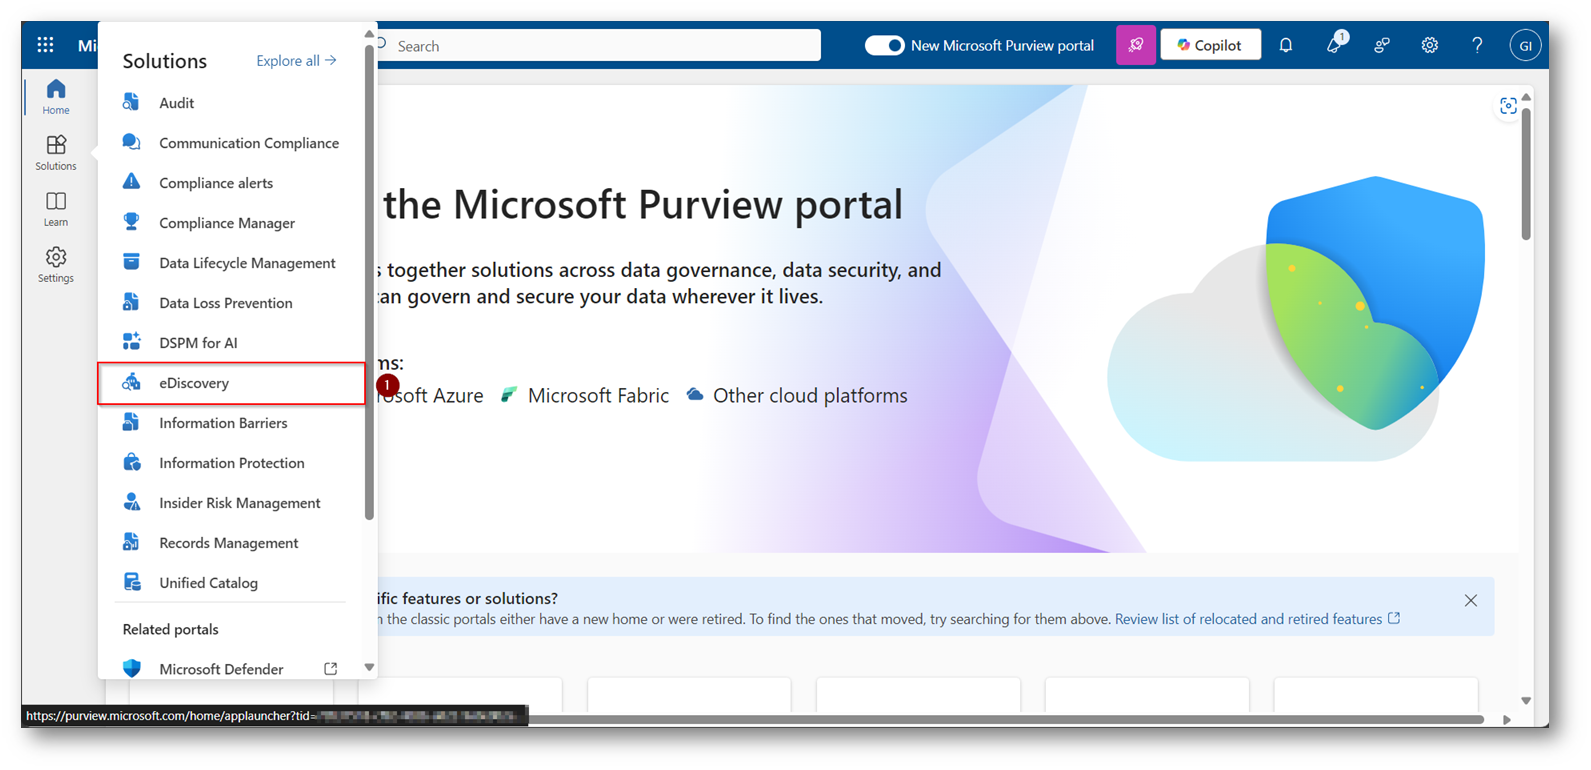Select Audit from Solutions menu
The height and width of the screenshot is (770, 1591).
click(x=232, y=102)
